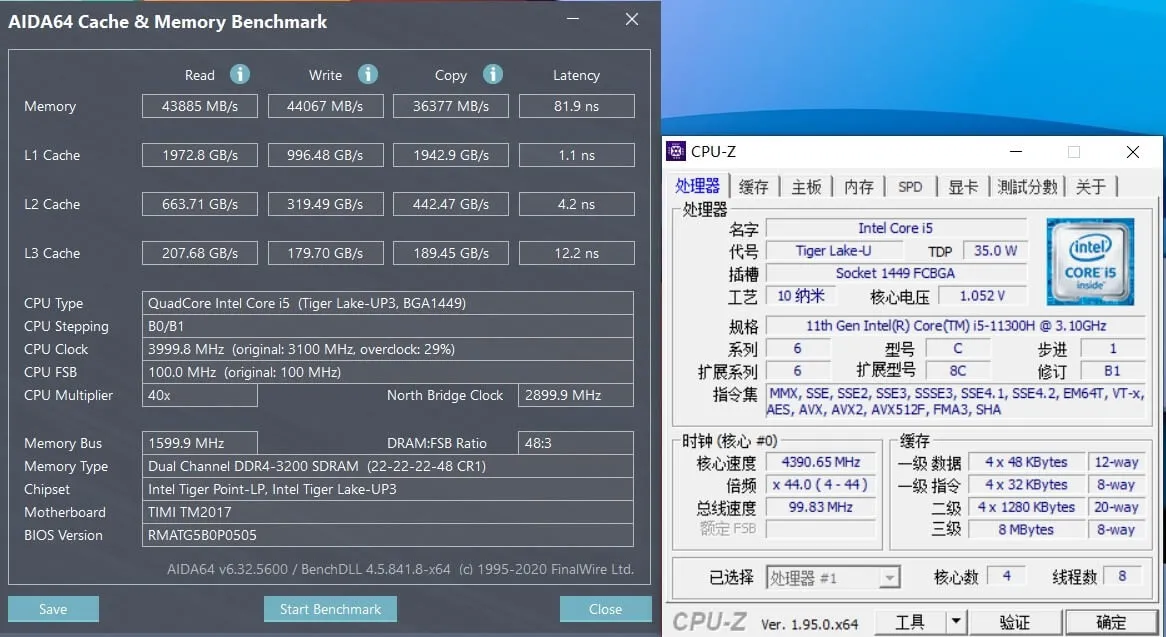Click the Read info icon in AIDA64
Screen dimensions: 1166x637
tap(239, 74)
